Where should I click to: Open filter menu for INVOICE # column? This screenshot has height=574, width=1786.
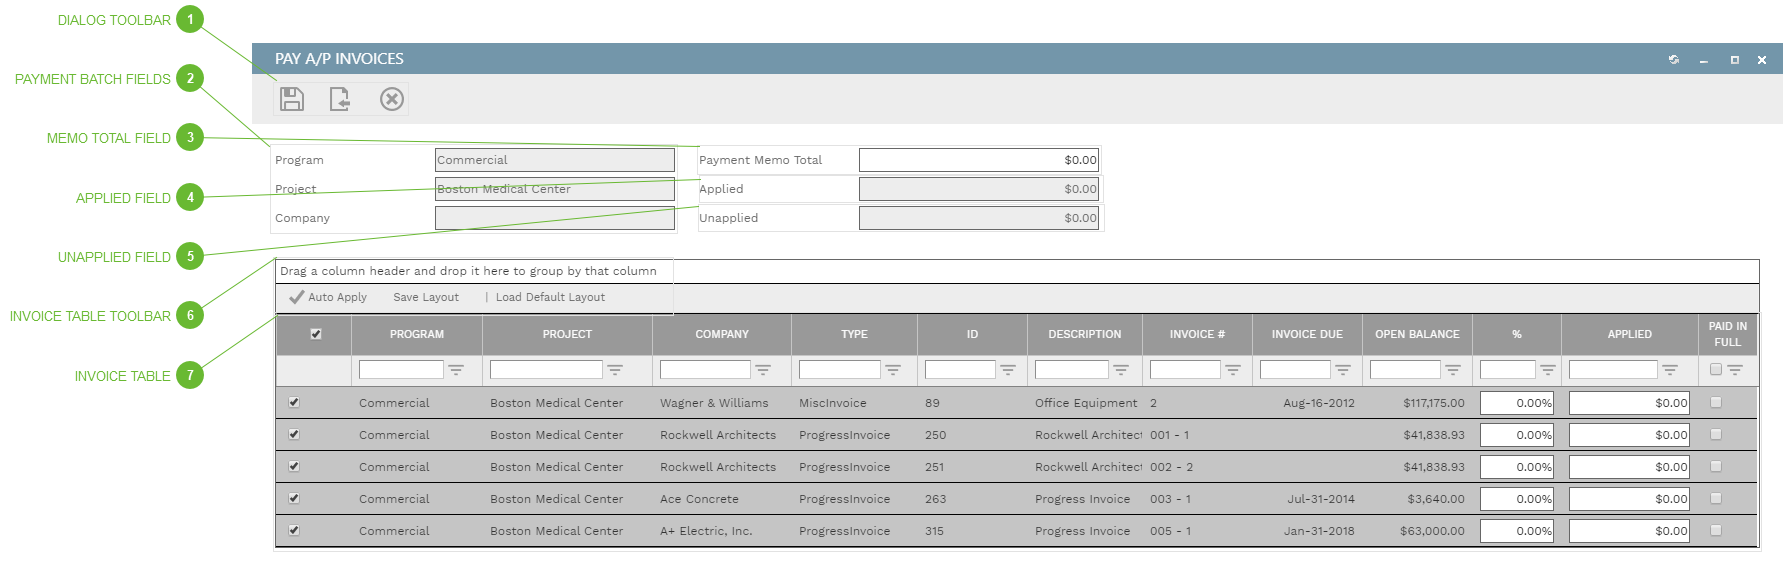click(1233, 370)
